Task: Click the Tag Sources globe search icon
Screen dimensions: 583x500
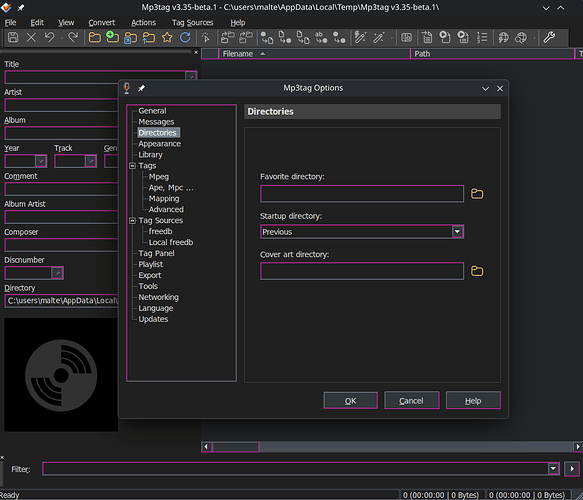Action: (x=521, y=38)
